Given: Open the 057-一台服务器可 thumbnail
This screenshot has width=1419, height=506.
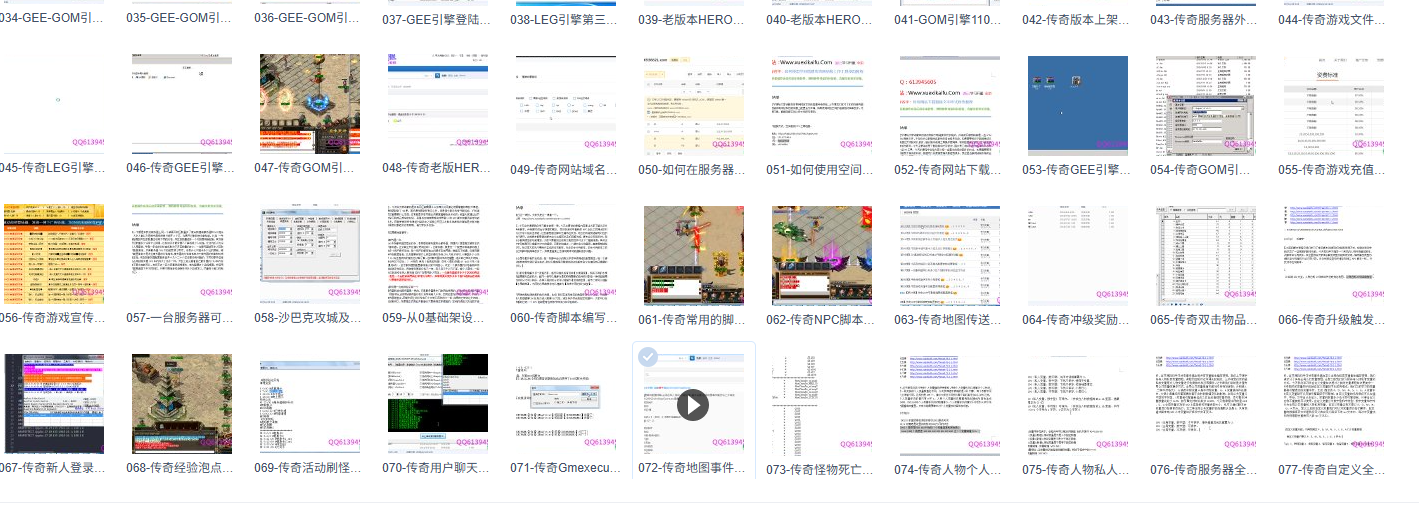Looking at the screenshot, I should (x=182, y=254).
